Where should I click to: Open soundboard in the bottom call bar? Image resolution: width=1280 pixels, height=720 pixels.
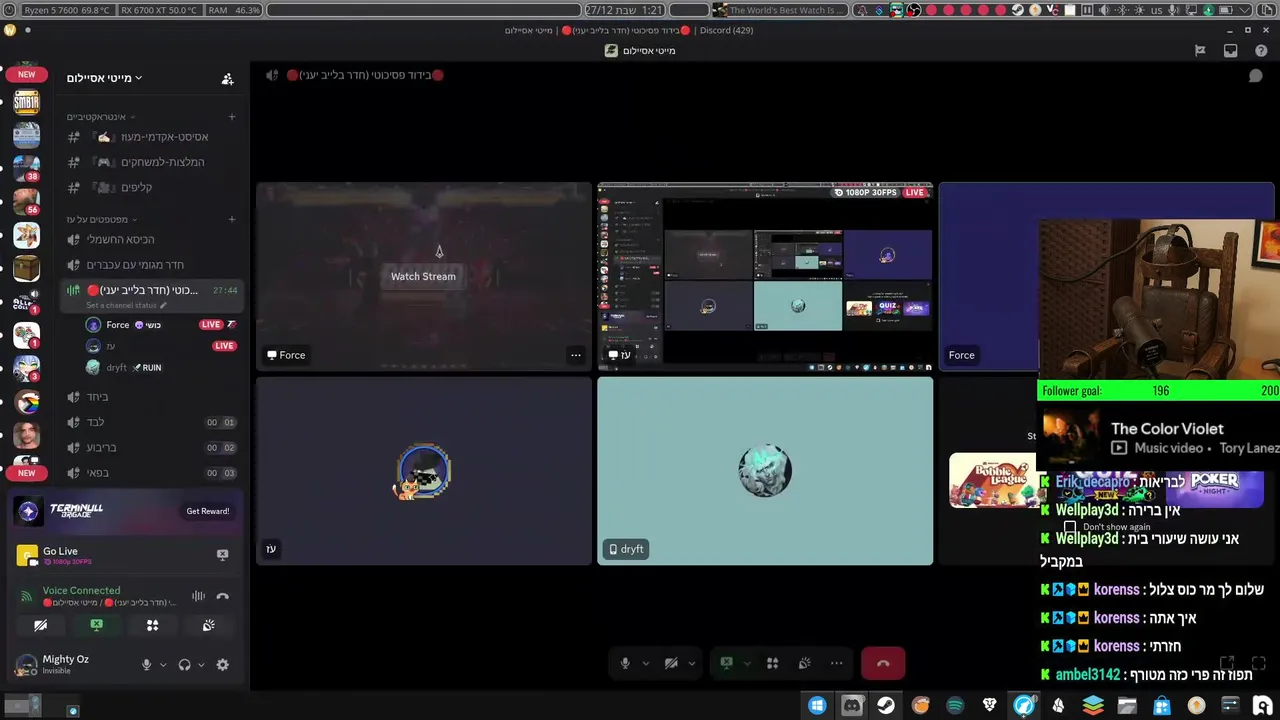pyautogui.click(x=804, y=663)
